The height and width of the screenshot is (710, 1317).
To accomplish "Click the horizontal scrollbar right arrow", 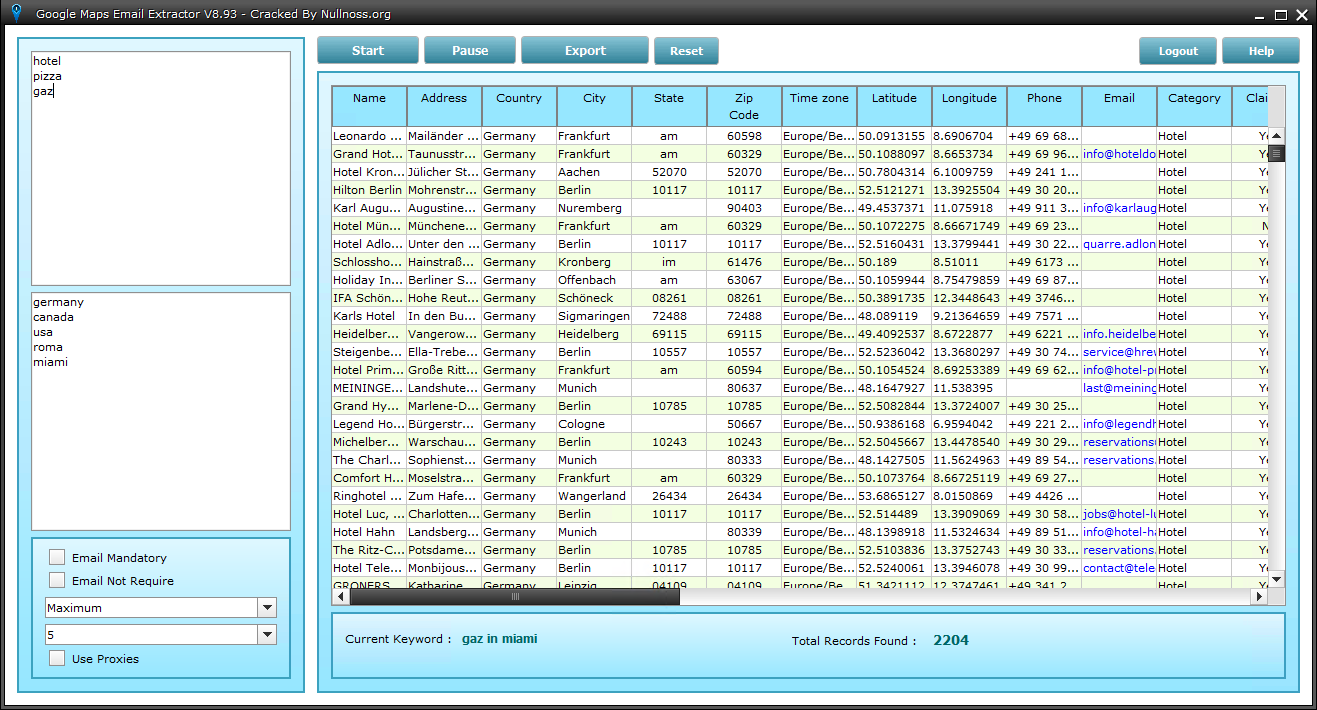I will 1259,596.
